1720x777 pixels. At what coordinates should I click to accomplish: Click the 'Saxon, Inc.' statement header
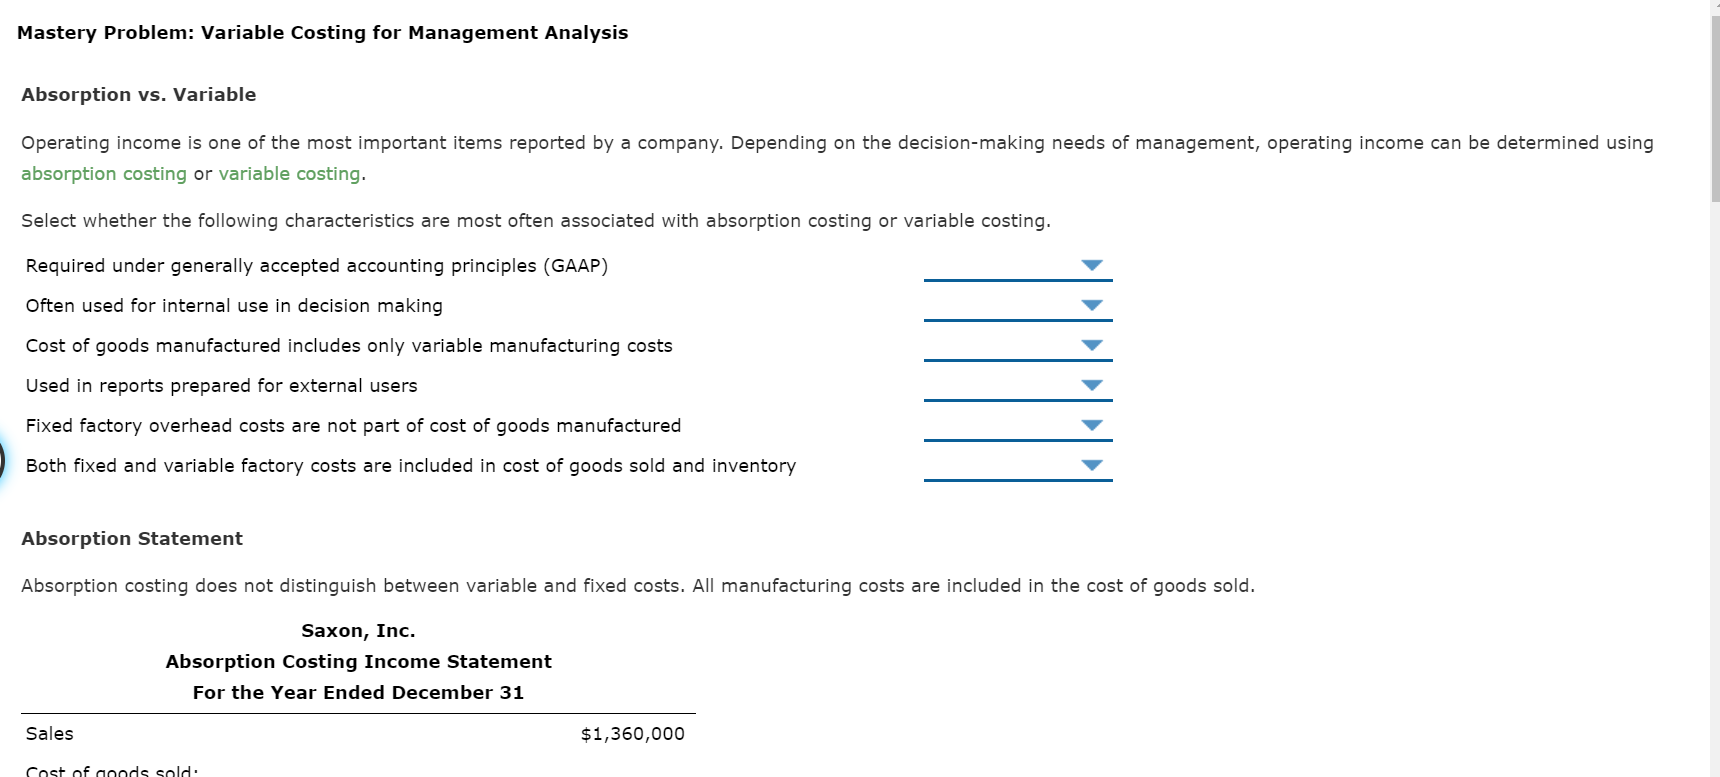pyautogui.click(x=358, y=630)
